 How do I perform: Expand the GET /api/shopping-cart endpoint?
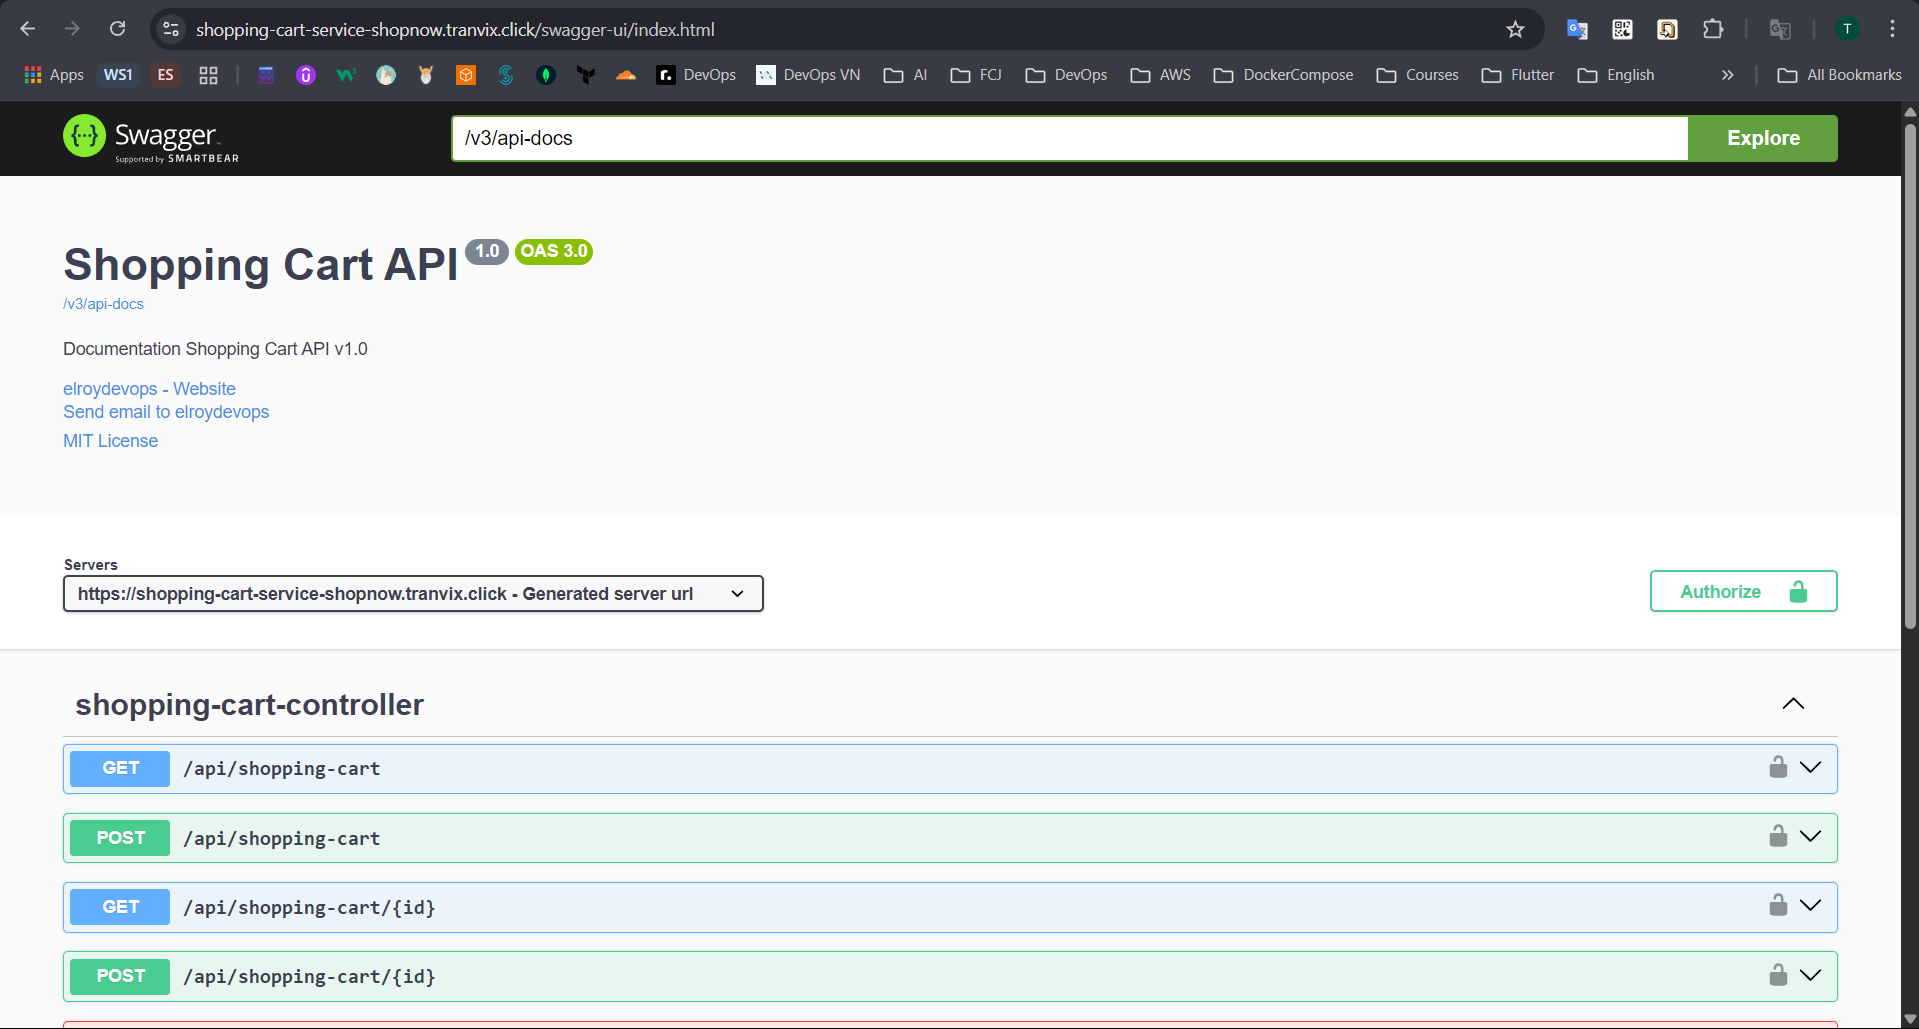click(x=1810, y=767)
